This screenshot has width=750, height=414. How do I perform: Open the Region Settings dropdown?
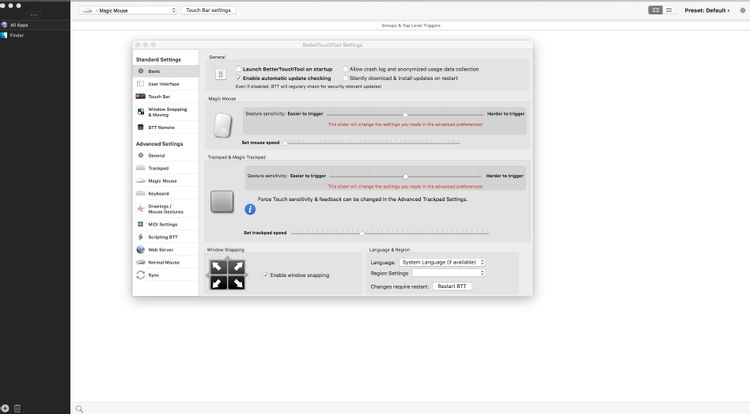point(449,273)
